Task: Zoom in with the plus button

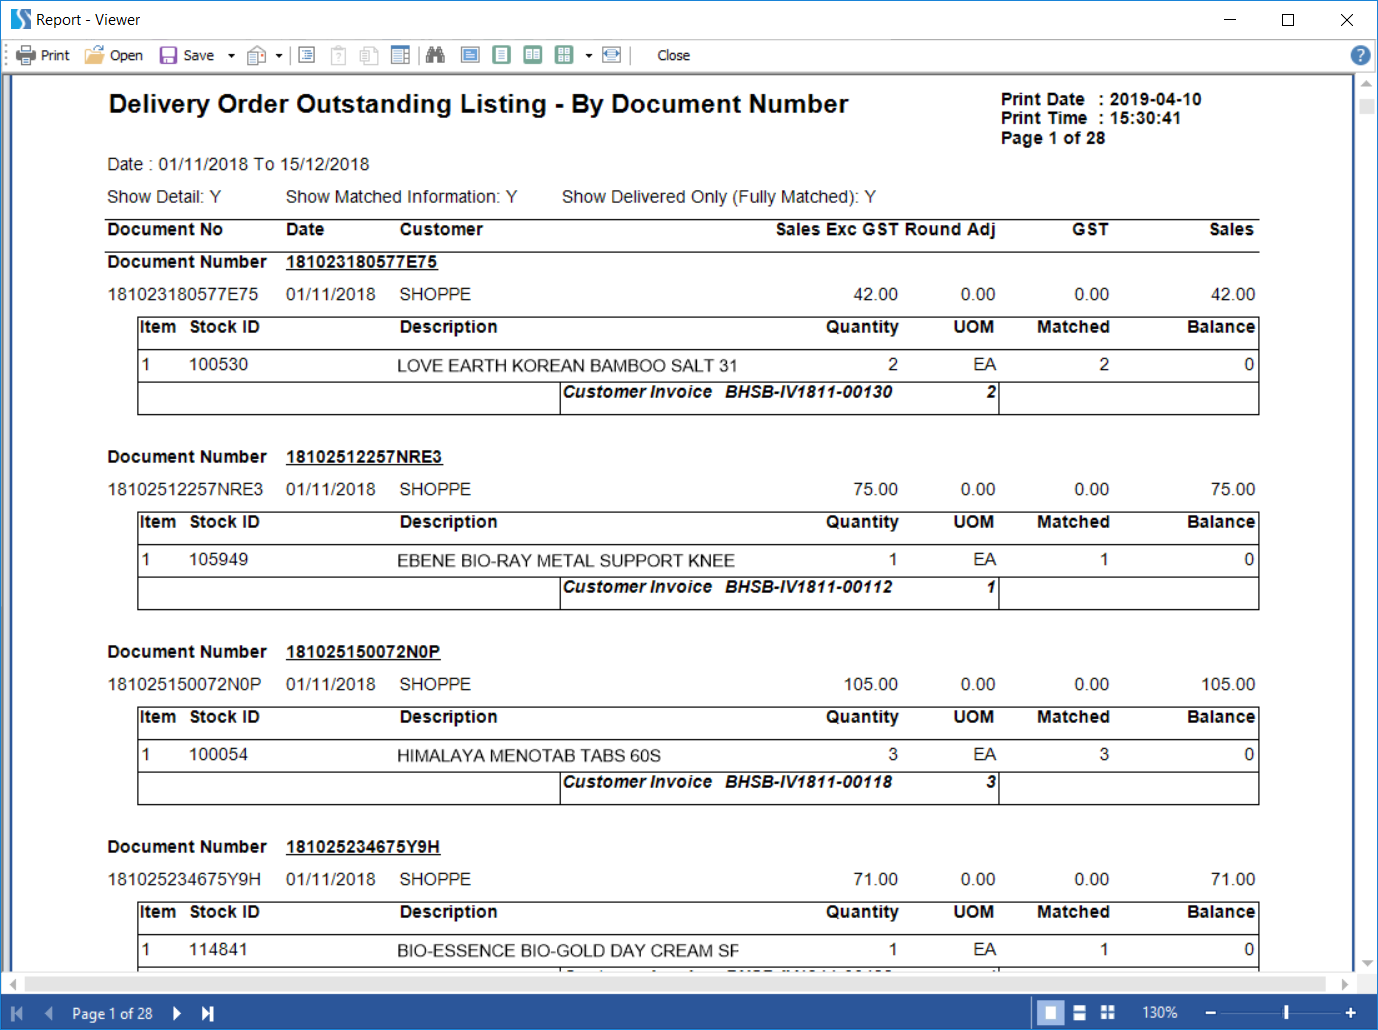Action: coord(1350,1013)
